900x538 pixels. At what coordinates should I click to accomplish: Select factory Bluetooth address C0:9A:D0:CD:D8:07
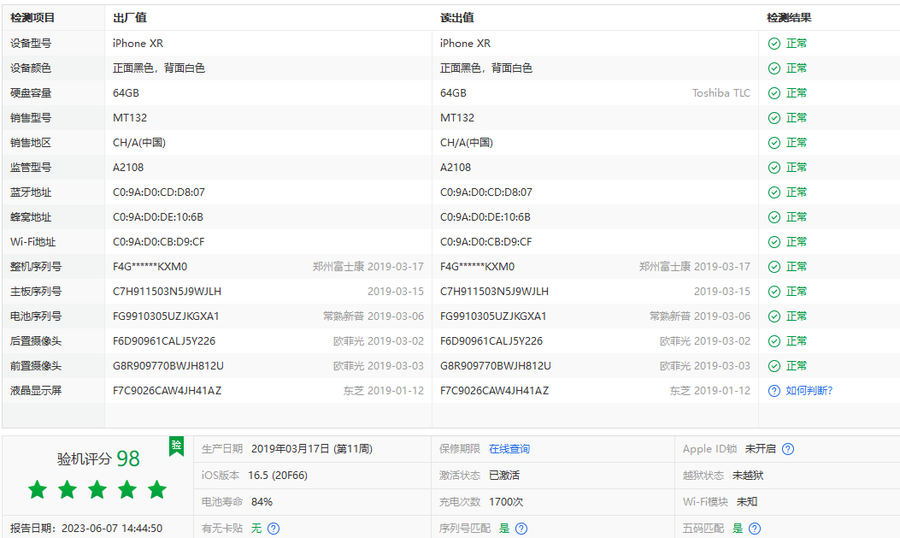(158, 192)
